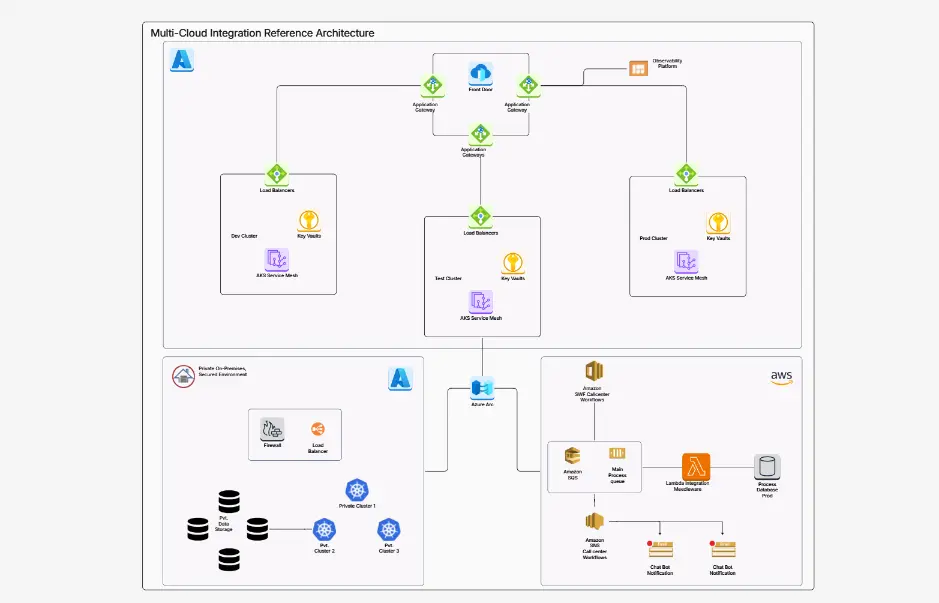The width and height of the screenshot is (939, 603).
Task: Select the Azure Arc text label
Action: pos(482,405)
